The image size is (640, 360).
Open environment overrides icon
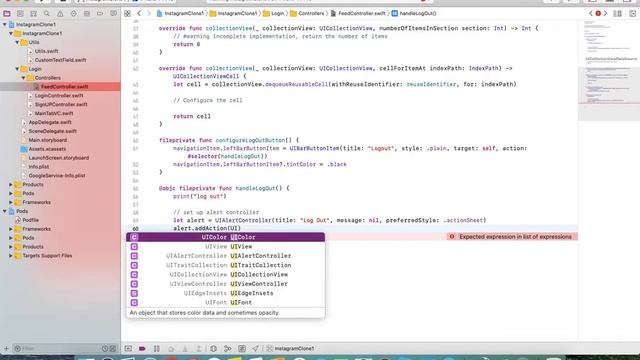click(242, 349)
